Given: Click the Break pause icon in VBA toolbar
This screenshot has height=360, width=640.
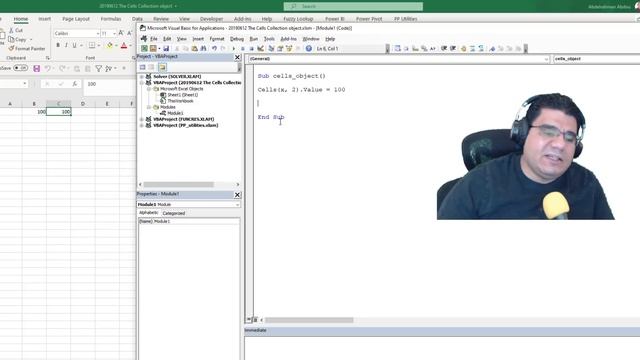Looking at the screenshot, I should [x=243, y=49].
